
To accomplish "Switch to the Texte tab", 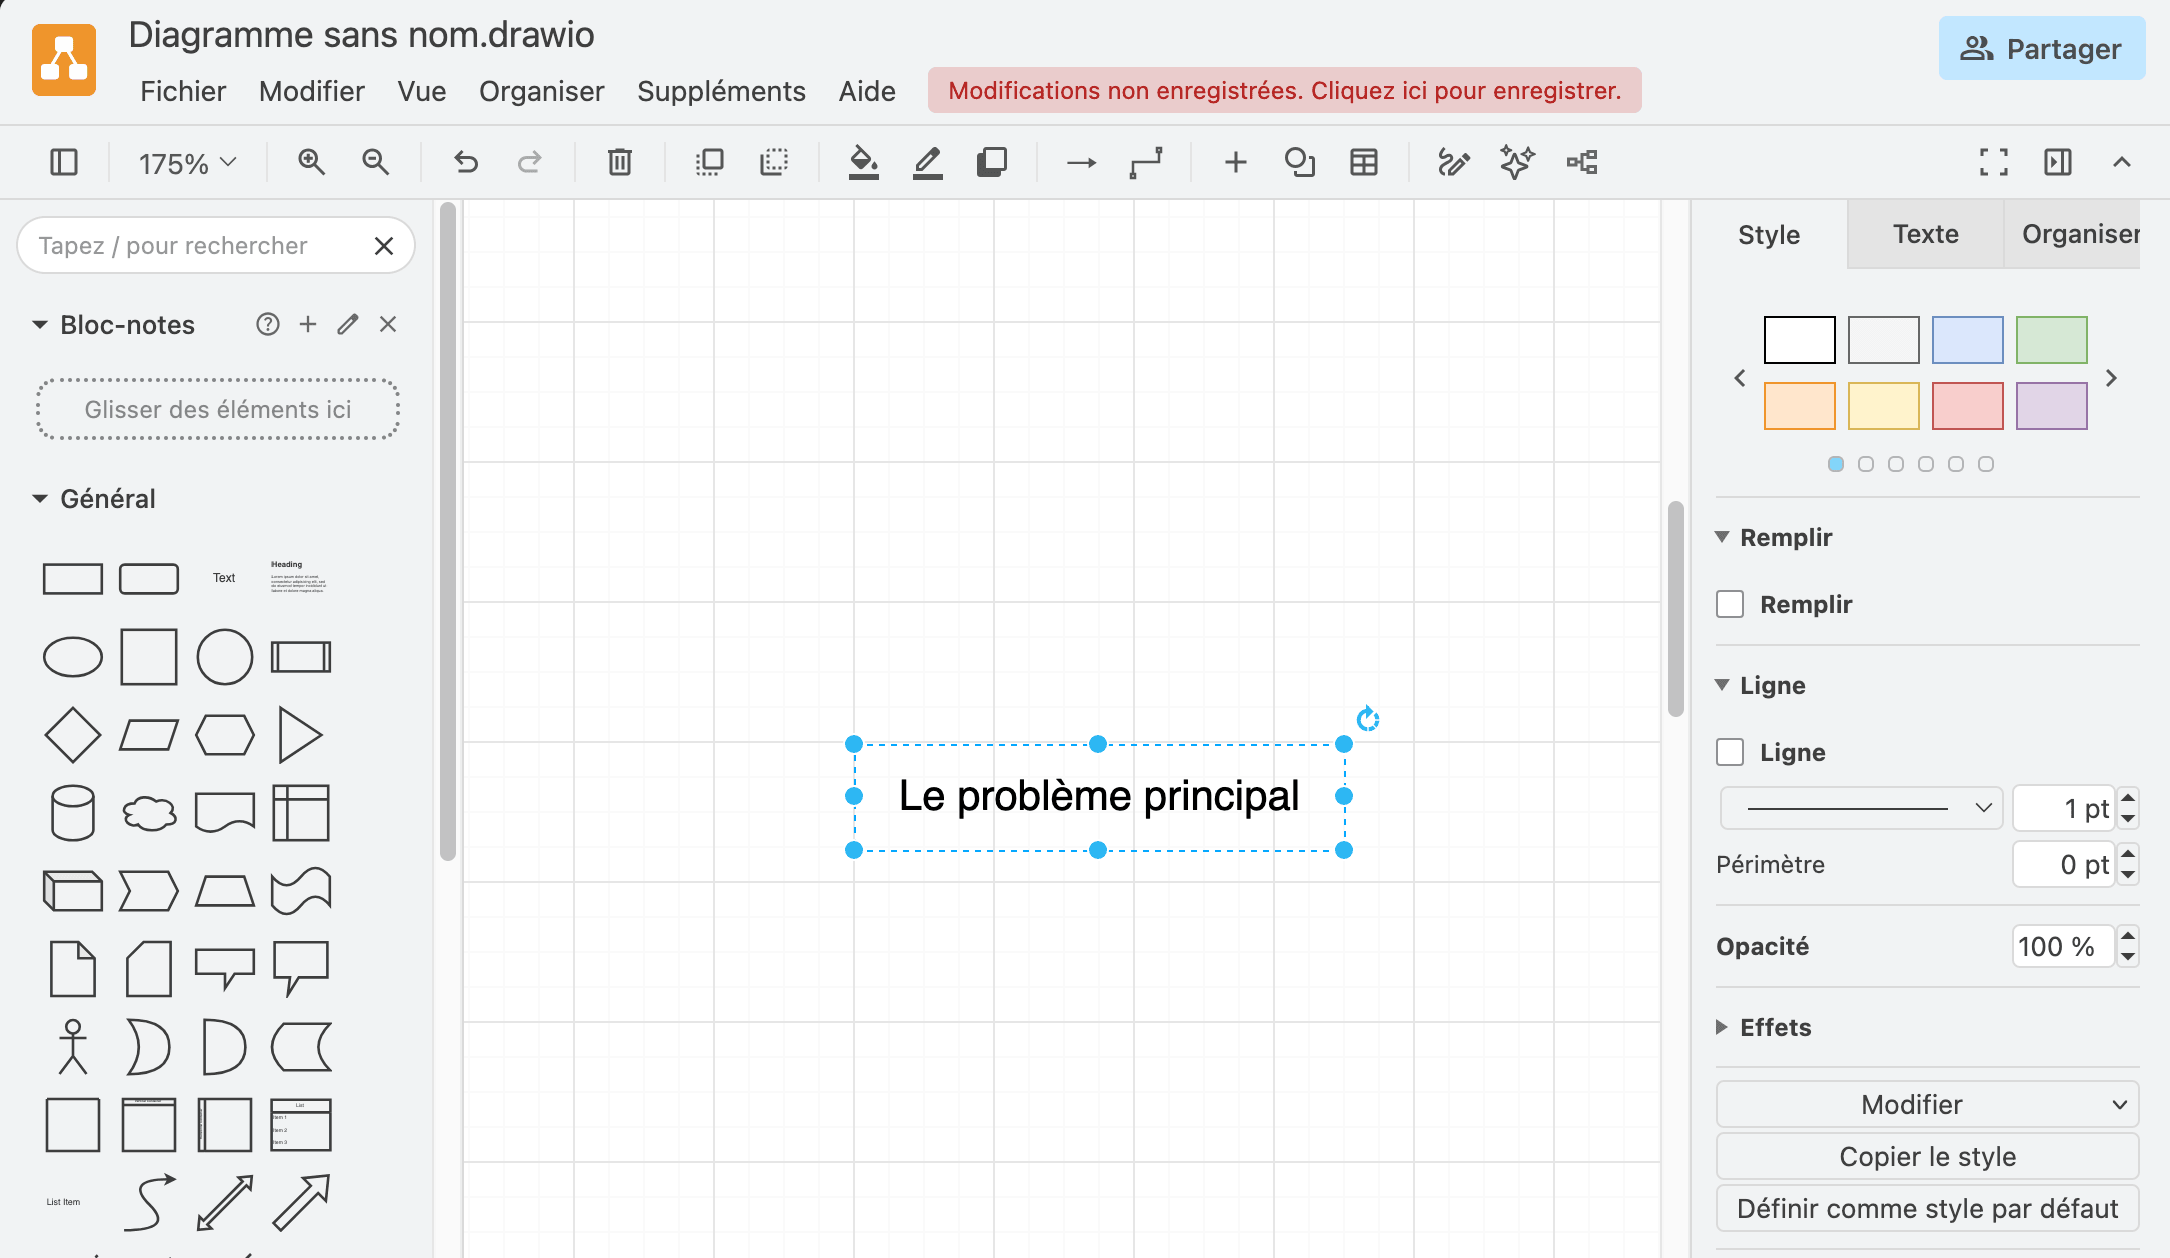I will pos(1926,234).
